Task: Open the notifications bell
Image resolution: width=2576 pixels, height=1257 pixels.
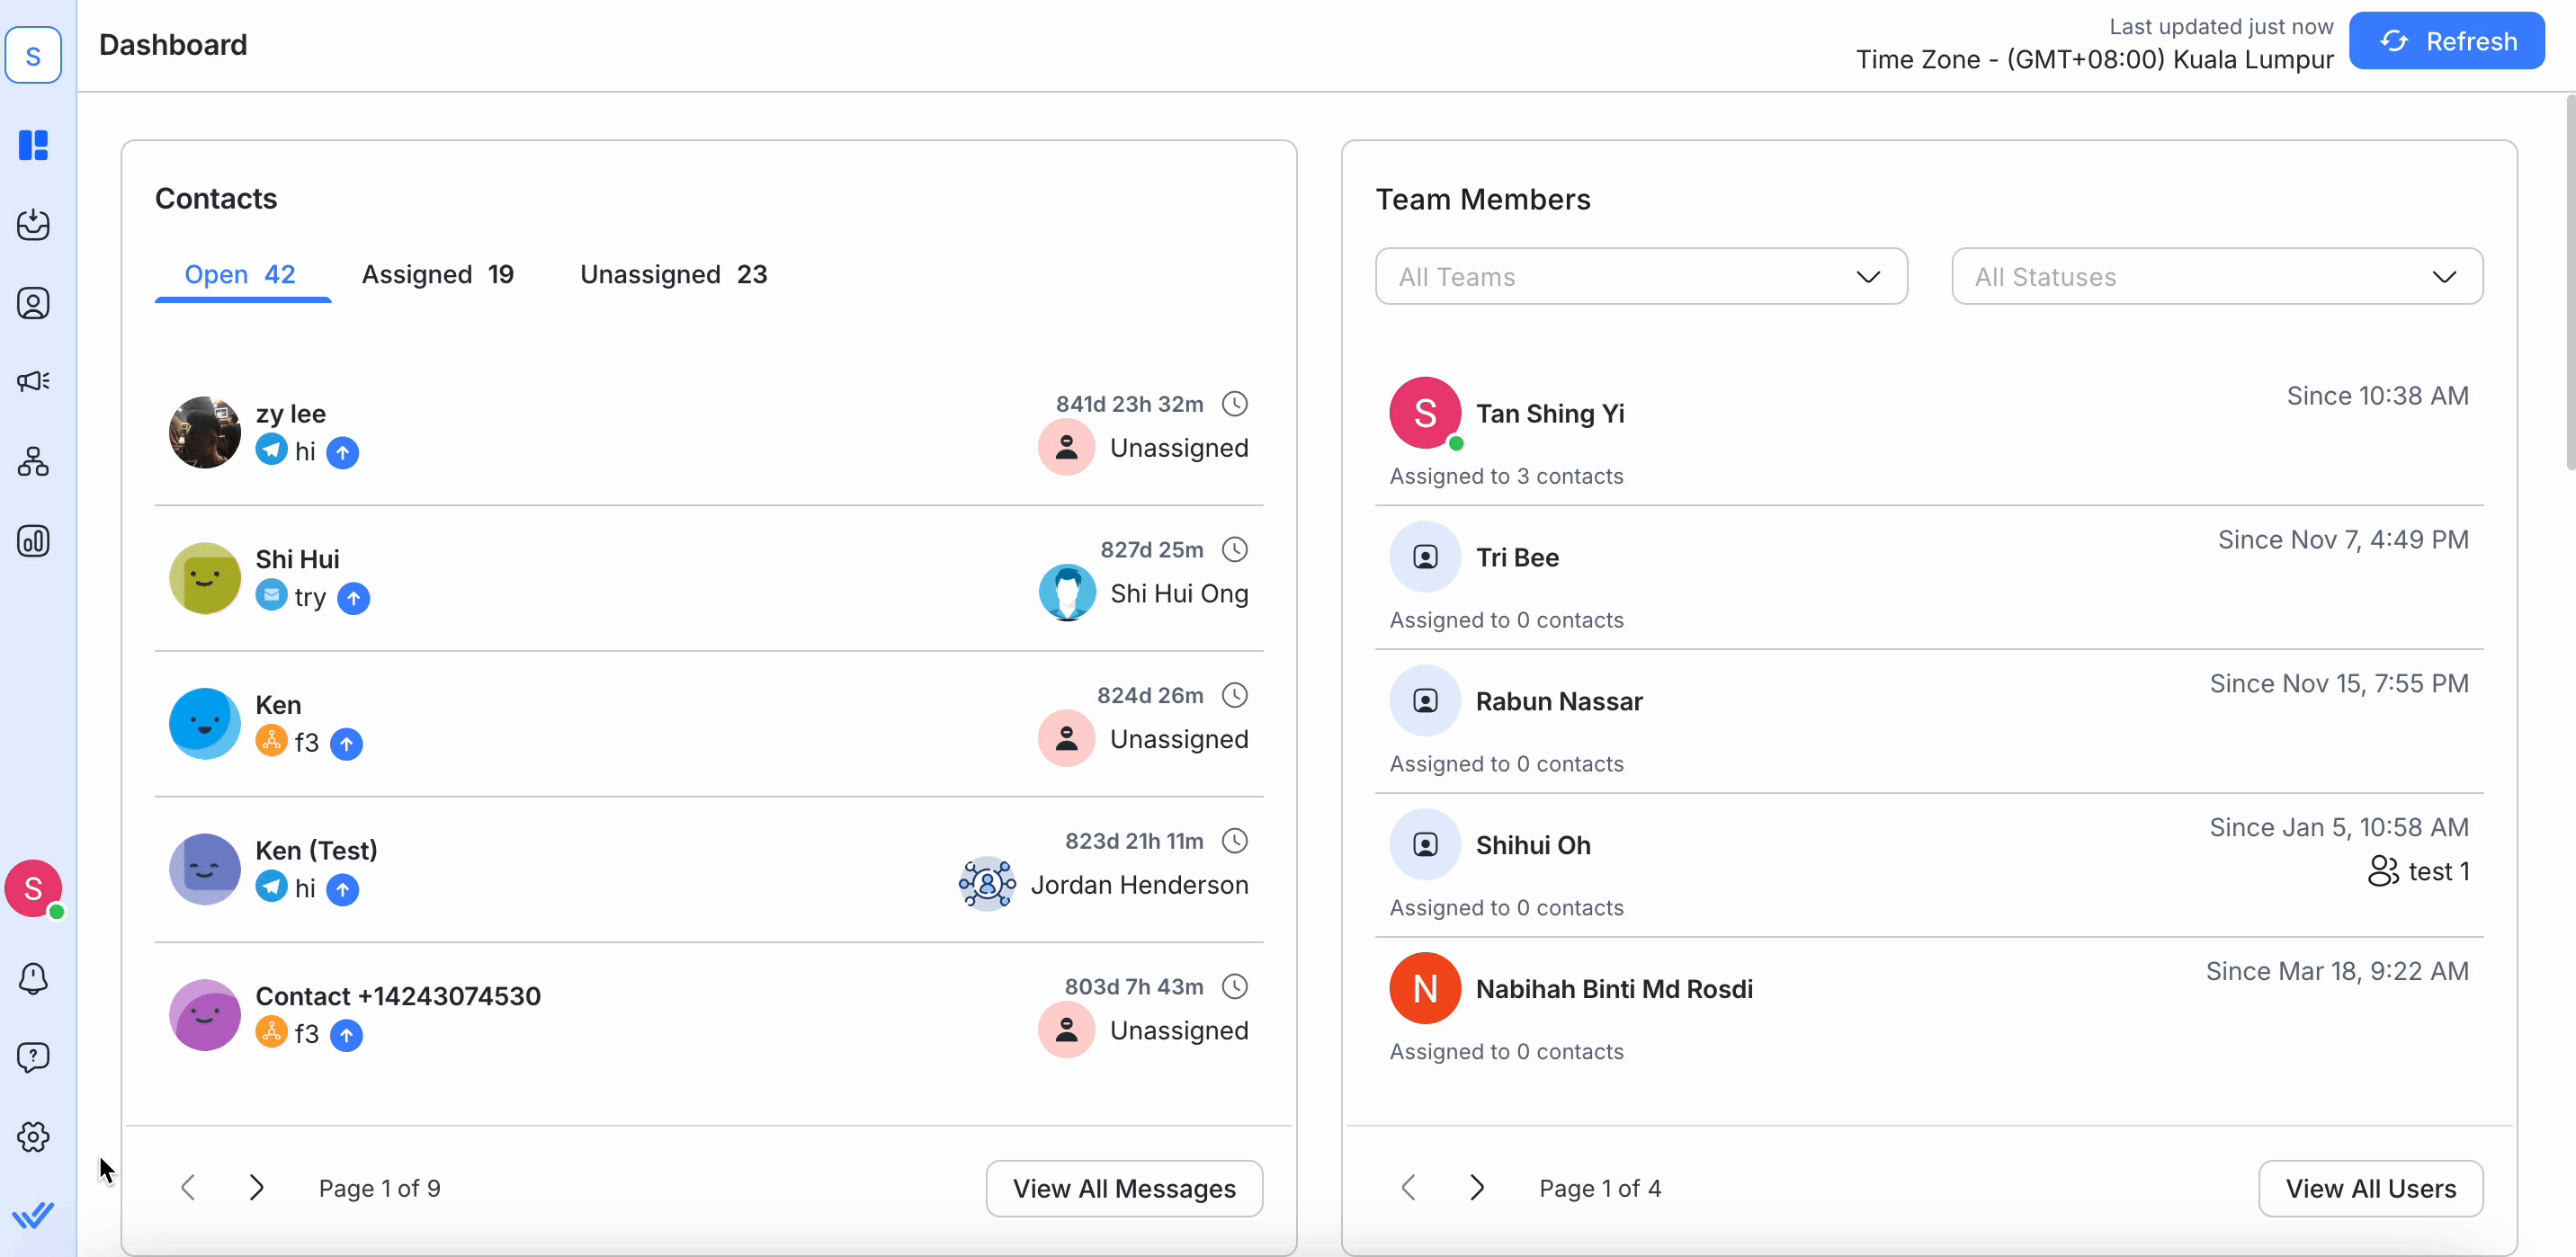Action: [x=33, y=978]
